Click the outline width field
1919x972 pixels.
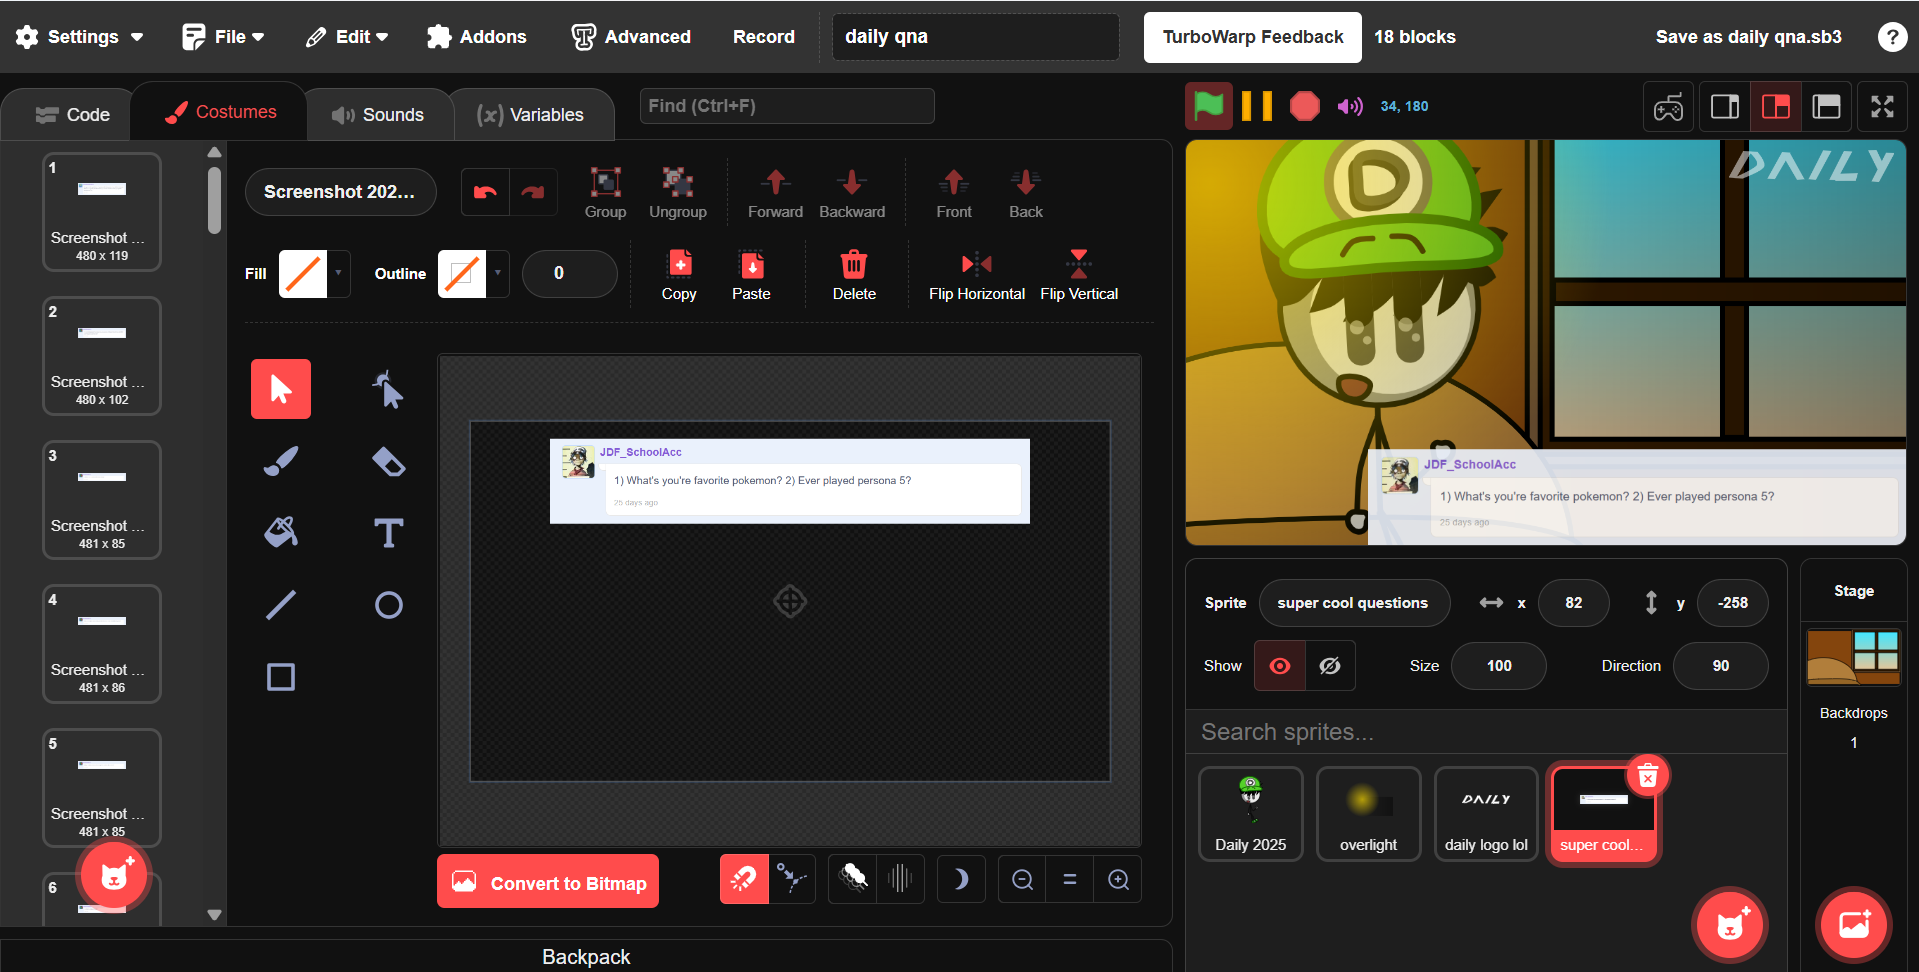pos(569,274)
